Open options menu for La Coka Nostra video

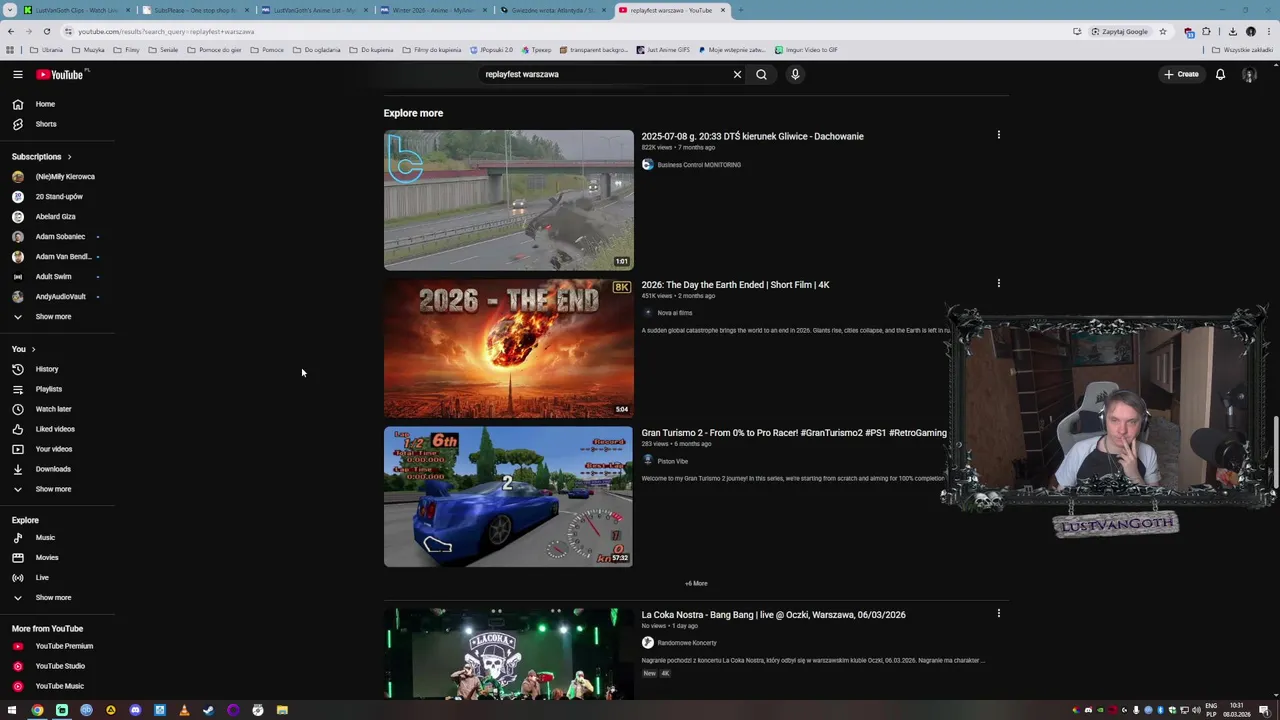998,613
